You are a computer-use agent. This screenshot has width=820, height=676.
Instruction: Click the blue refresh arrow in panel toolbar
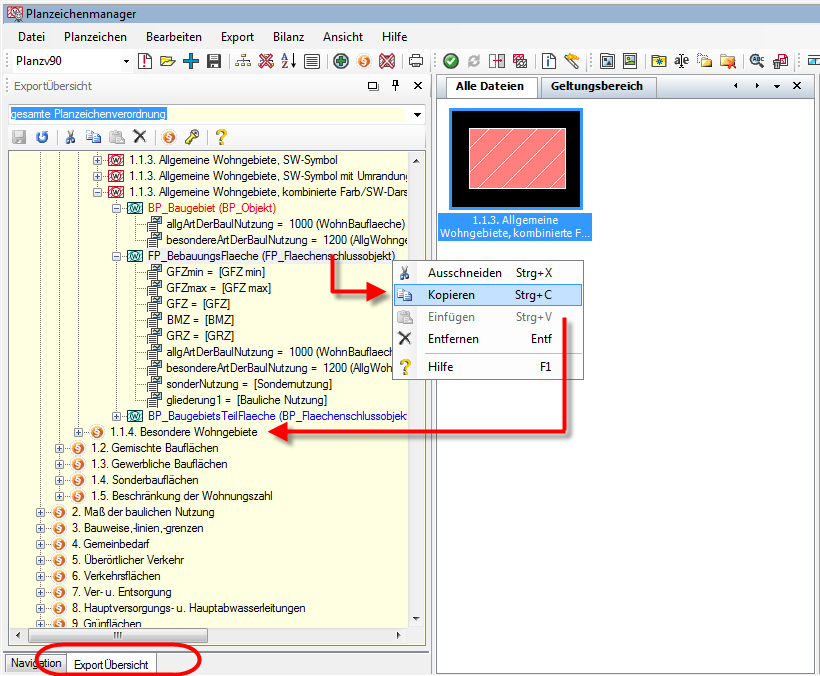tap(42, 137)
